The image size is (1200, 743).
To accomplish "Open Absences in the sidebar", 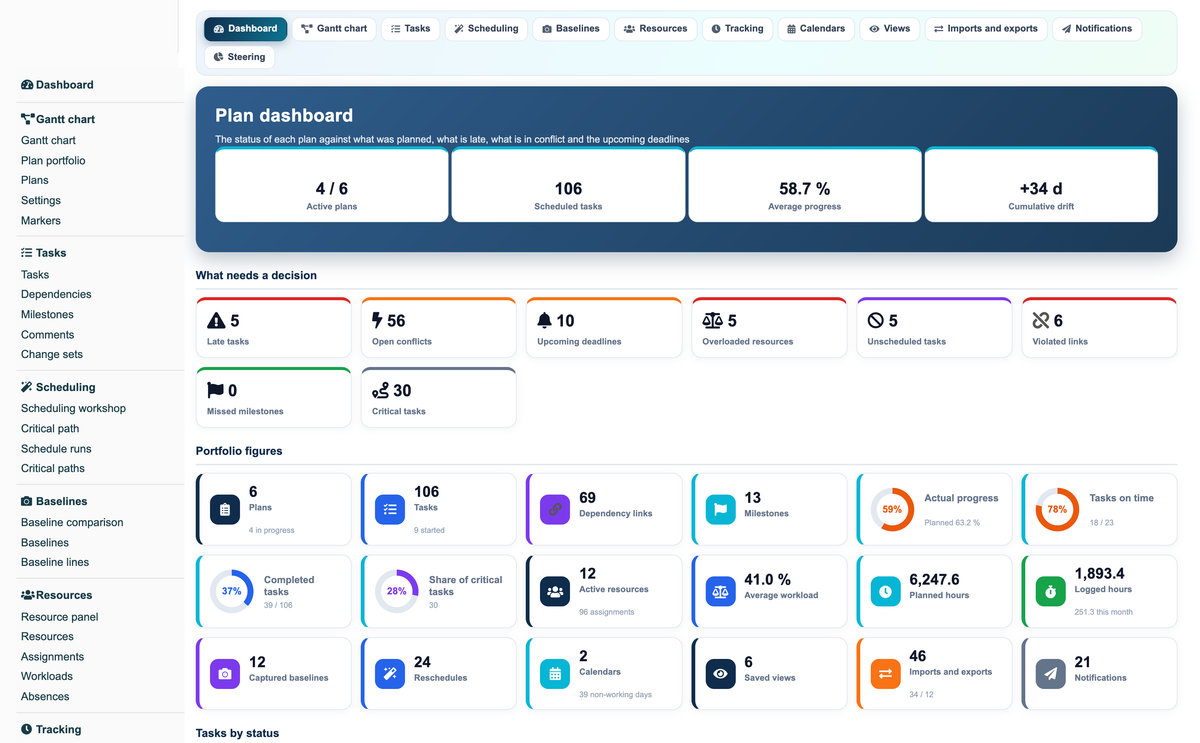I will point(45,697).
